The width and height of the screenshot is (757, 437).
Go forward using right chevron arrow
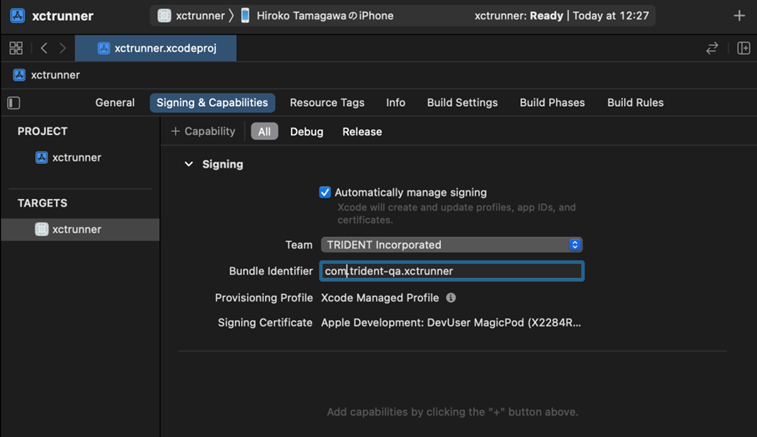point(62,48)
